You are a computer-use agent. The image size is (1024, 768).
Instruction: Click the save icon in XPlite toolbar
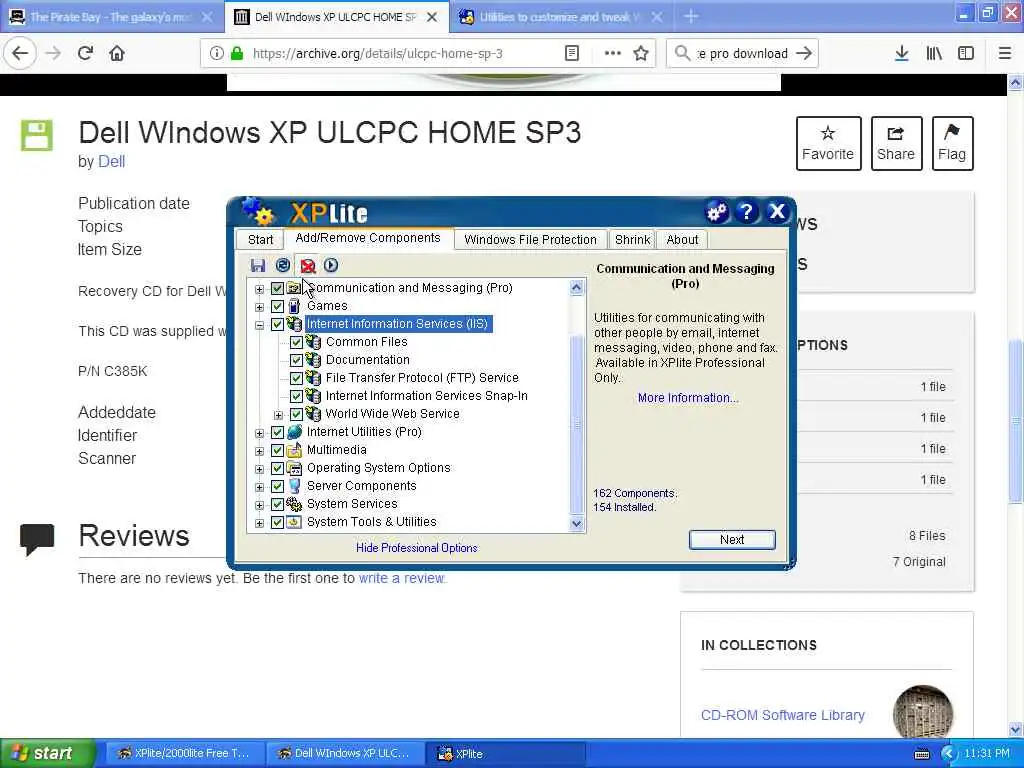click(x=258, y=265)
